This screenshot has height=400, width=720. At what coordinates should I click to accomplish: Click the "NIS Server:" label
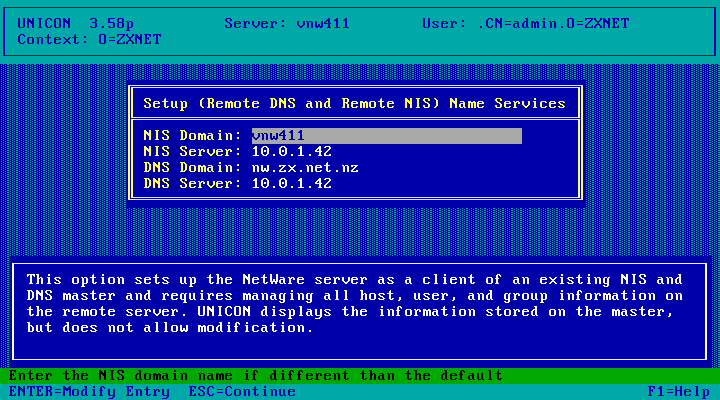click(x=192, y=152)
